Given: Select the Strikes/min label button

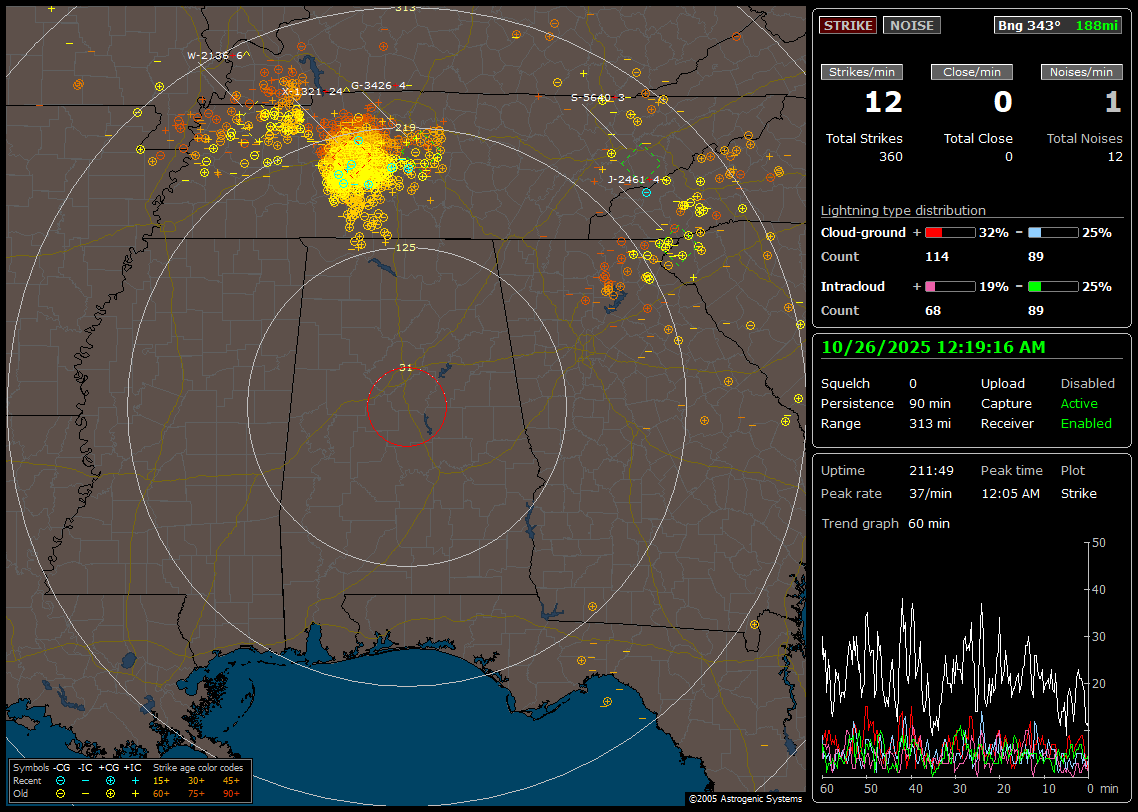Looking at the screenshot, I should pyautogui.click(x=861, y=72).
